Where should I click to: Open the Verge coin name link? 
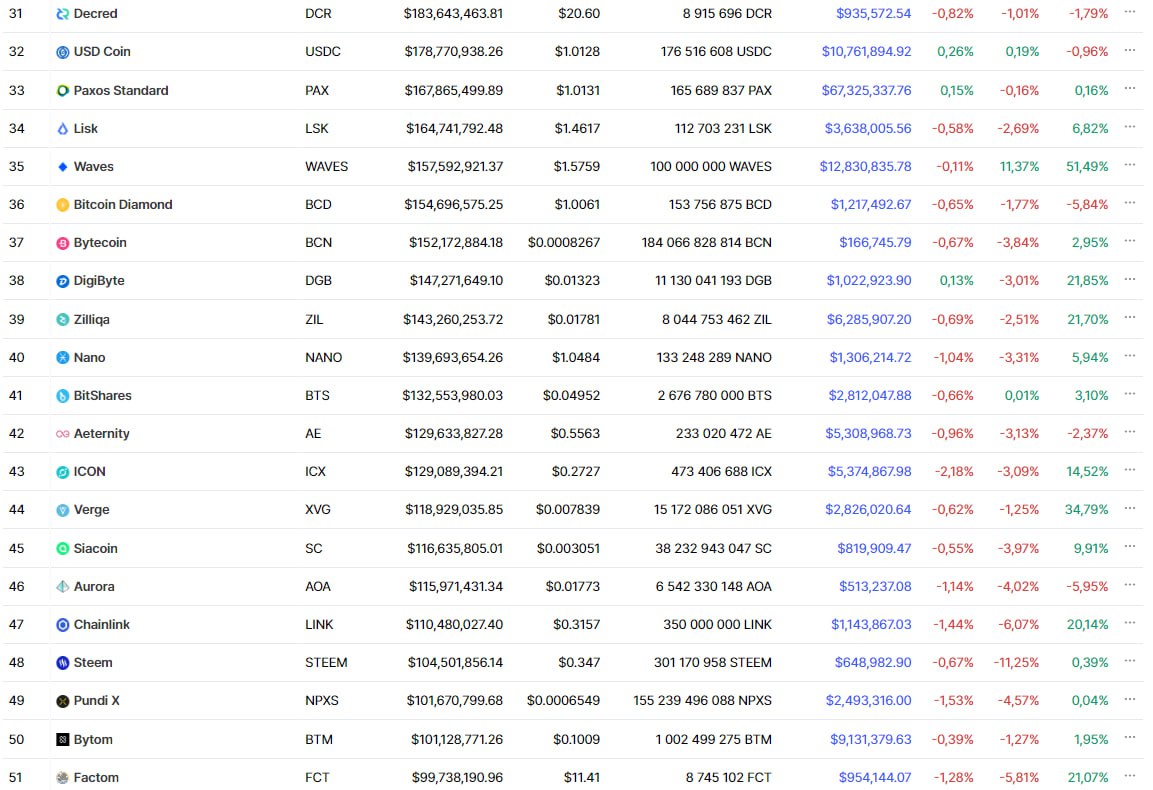(91, 509)
